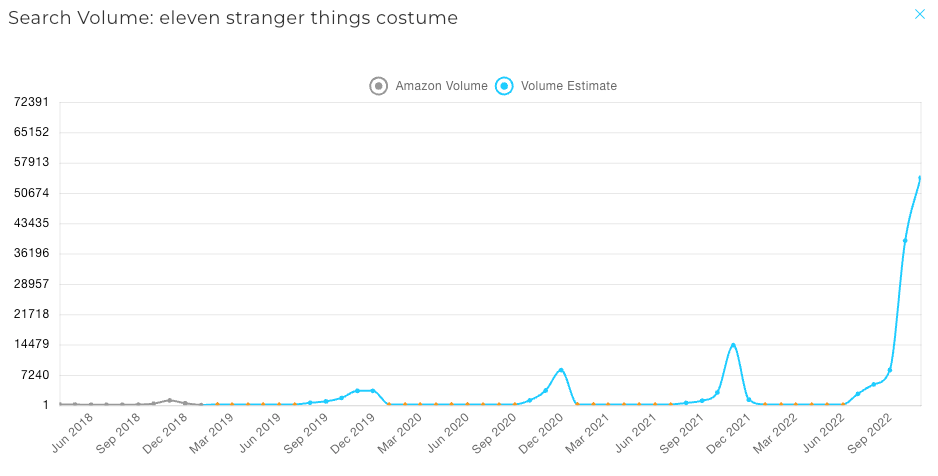Select the August 2022 rising data point
This screenshot has width=938, height=476.
click(x=873, y=385)
